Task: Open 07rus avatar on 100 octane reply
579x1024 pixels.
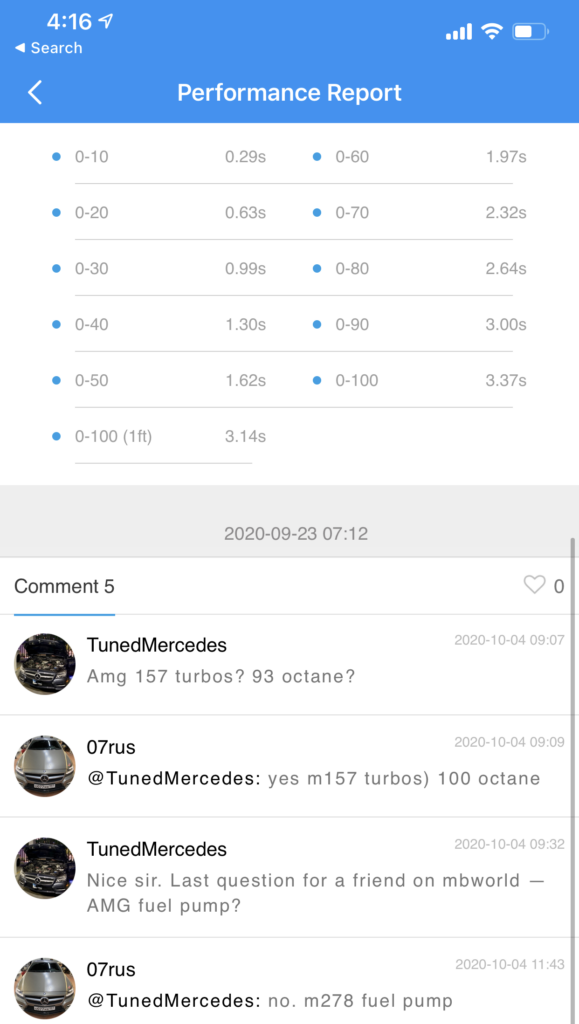Action: [45, 765]
